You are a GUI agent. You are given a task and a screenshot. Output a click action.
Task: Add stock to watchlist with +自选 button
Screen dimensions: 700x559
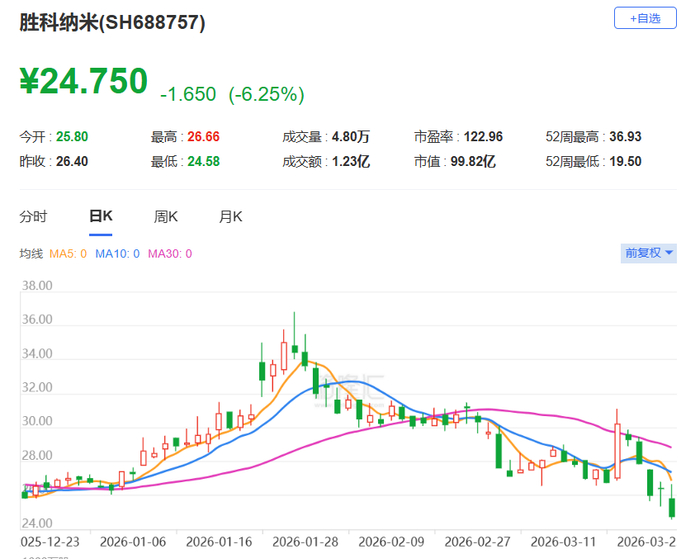point(645,18)
